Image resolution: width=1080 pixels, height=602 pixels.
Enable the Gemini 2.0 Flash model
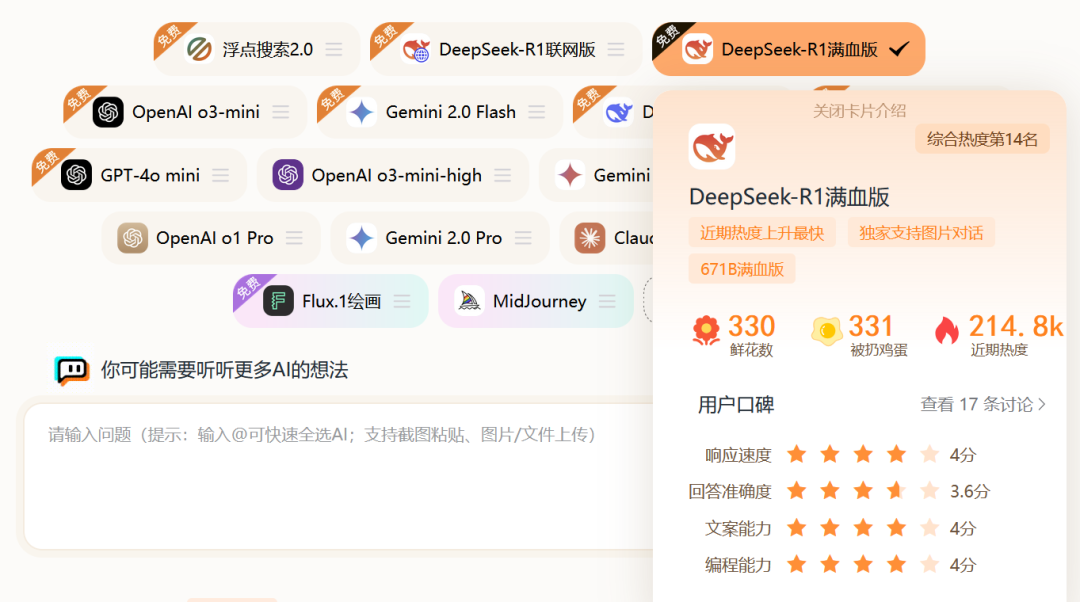440,112
